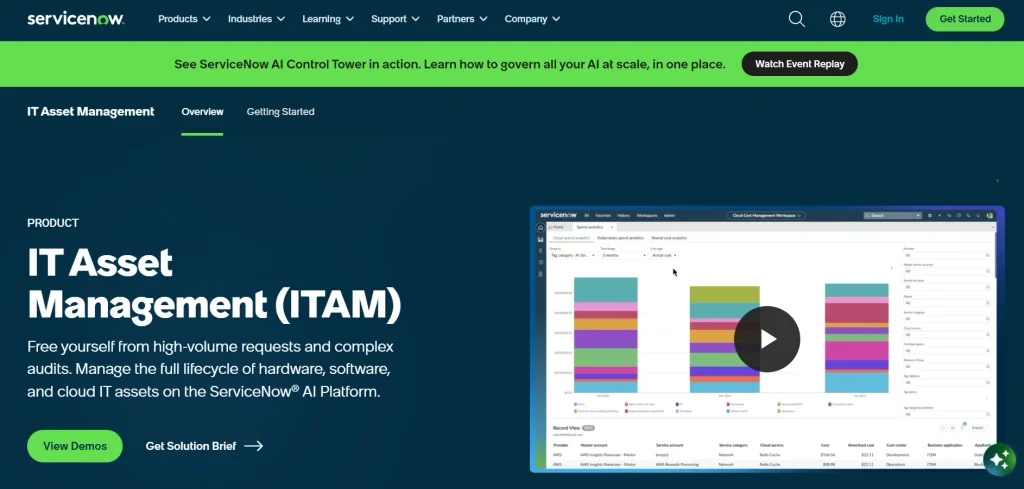Click the ServiceNow logo
The height and width of the screenshot is (489, 1024).
76,19
